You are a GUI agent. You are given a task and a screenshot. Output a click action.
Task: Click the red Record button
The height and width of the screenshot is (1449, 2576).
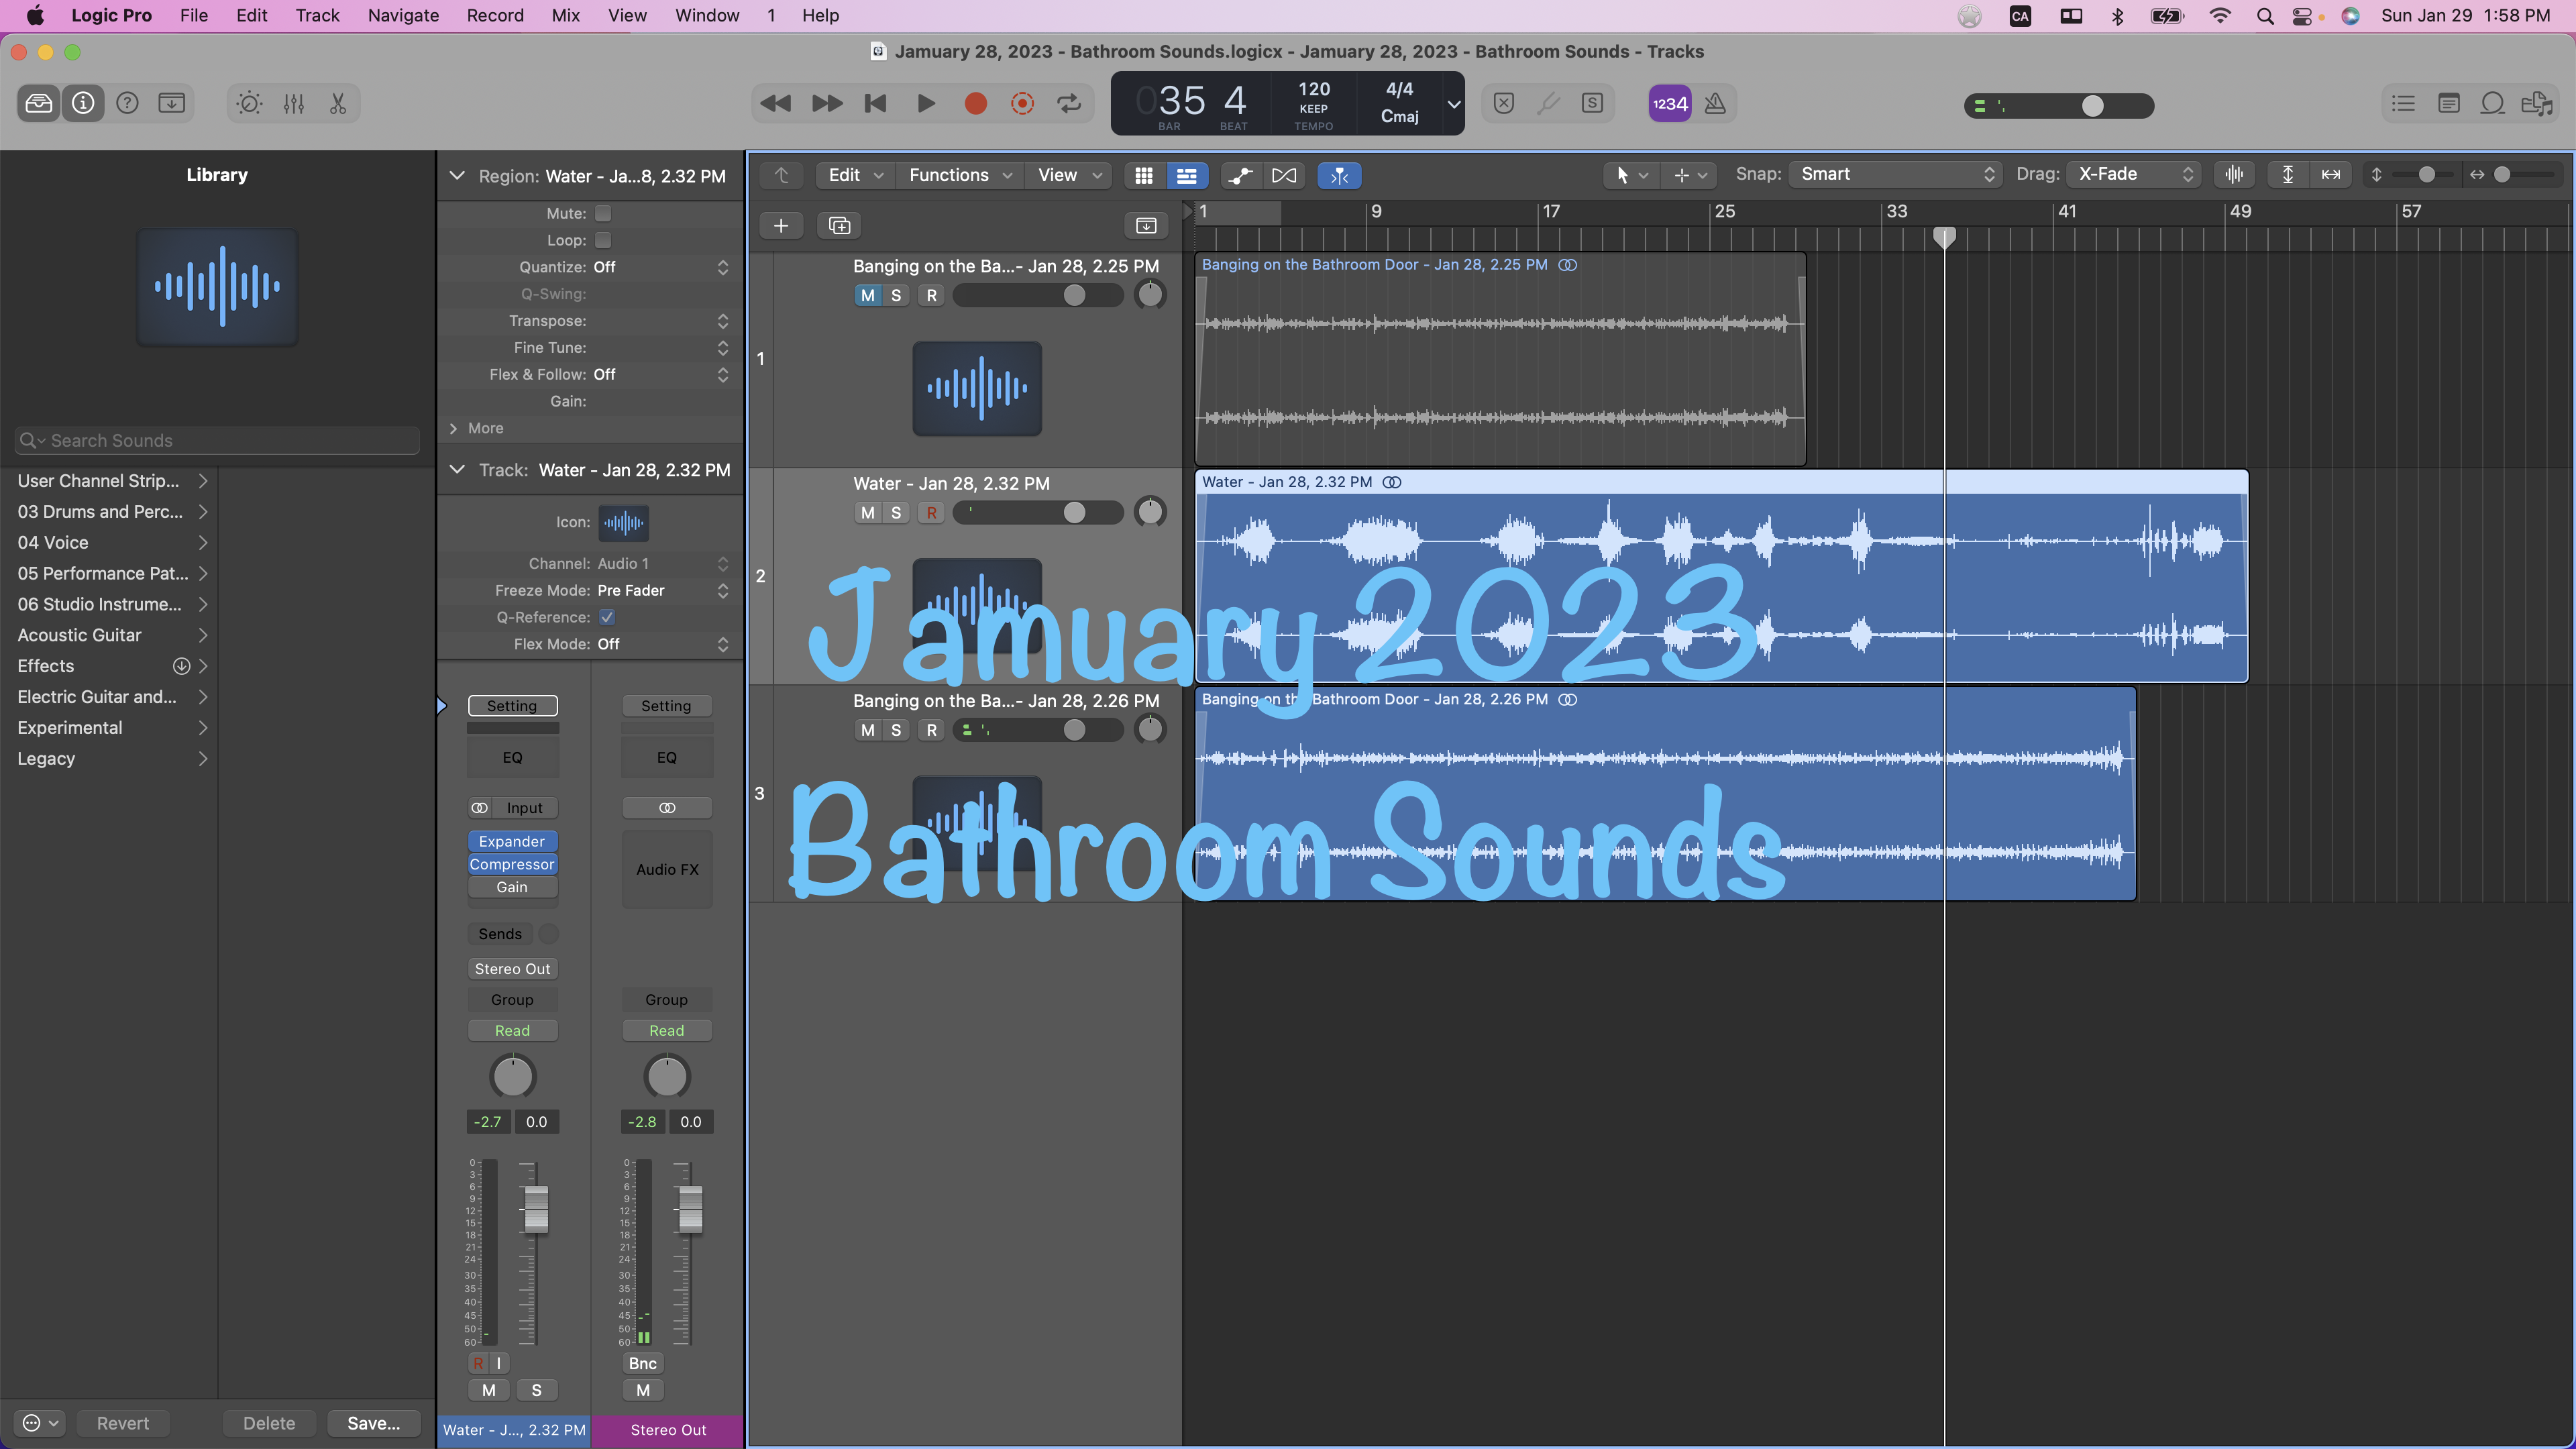[976, 103]
